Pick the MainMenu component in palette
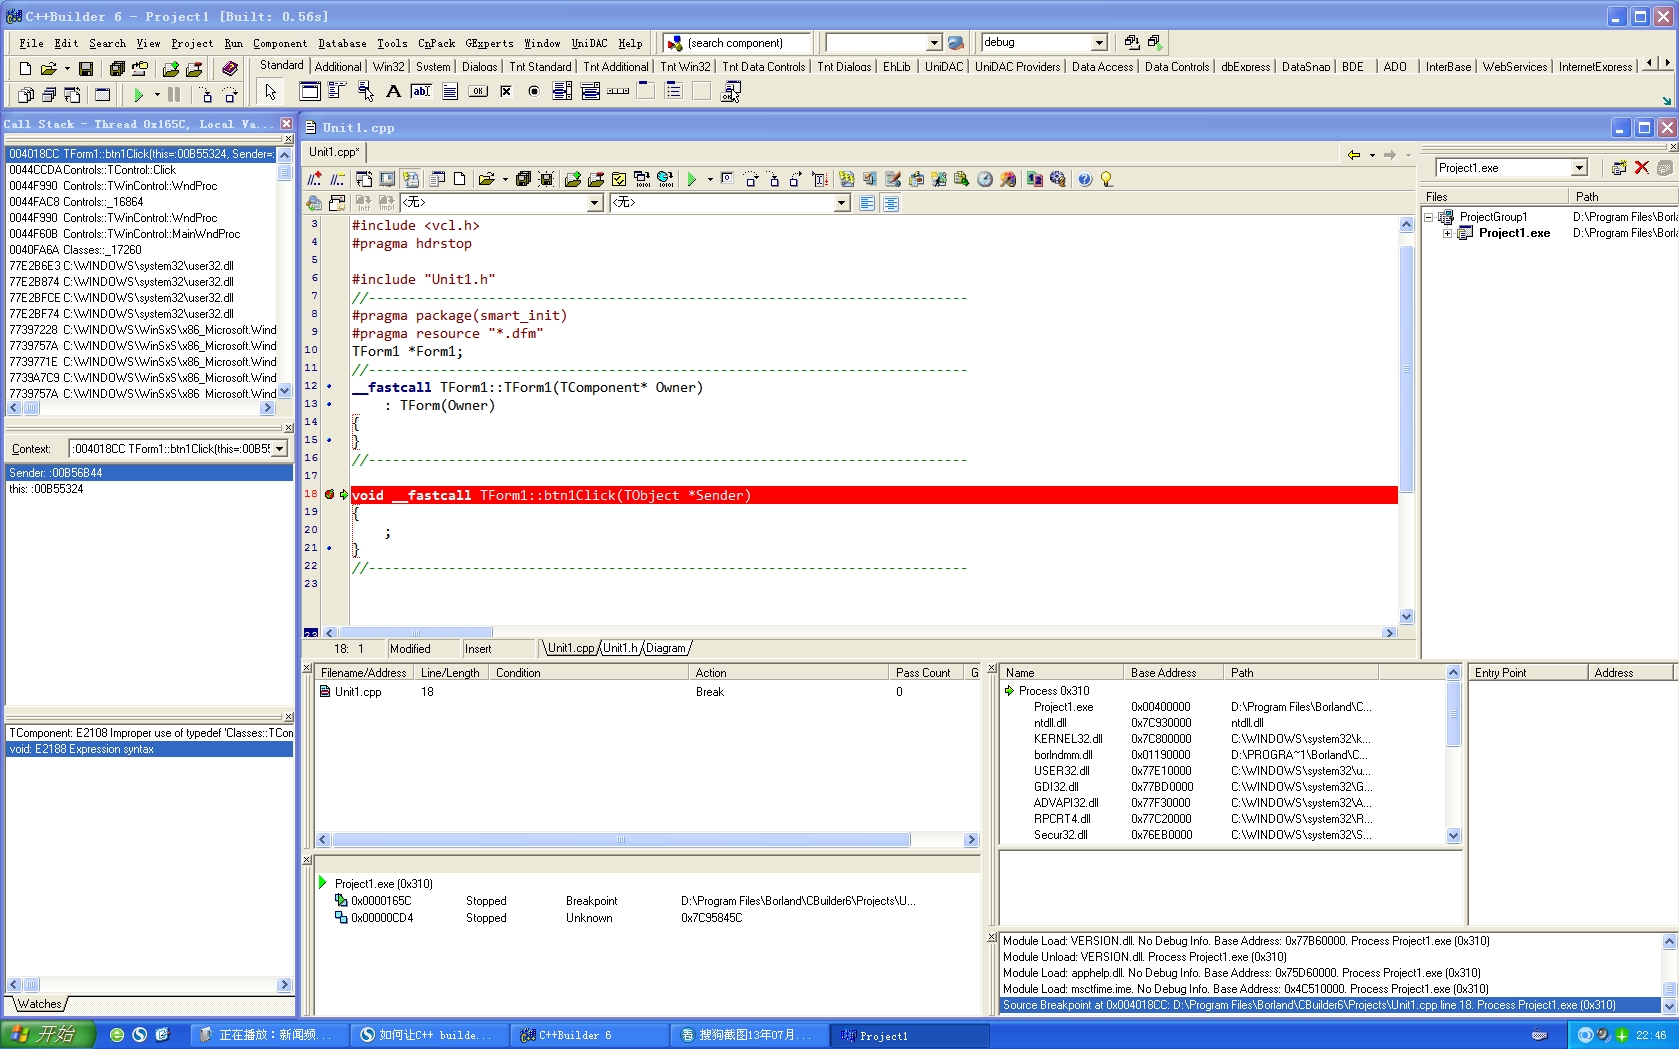Viewport: 1679px width, 1049px height. 337,92
